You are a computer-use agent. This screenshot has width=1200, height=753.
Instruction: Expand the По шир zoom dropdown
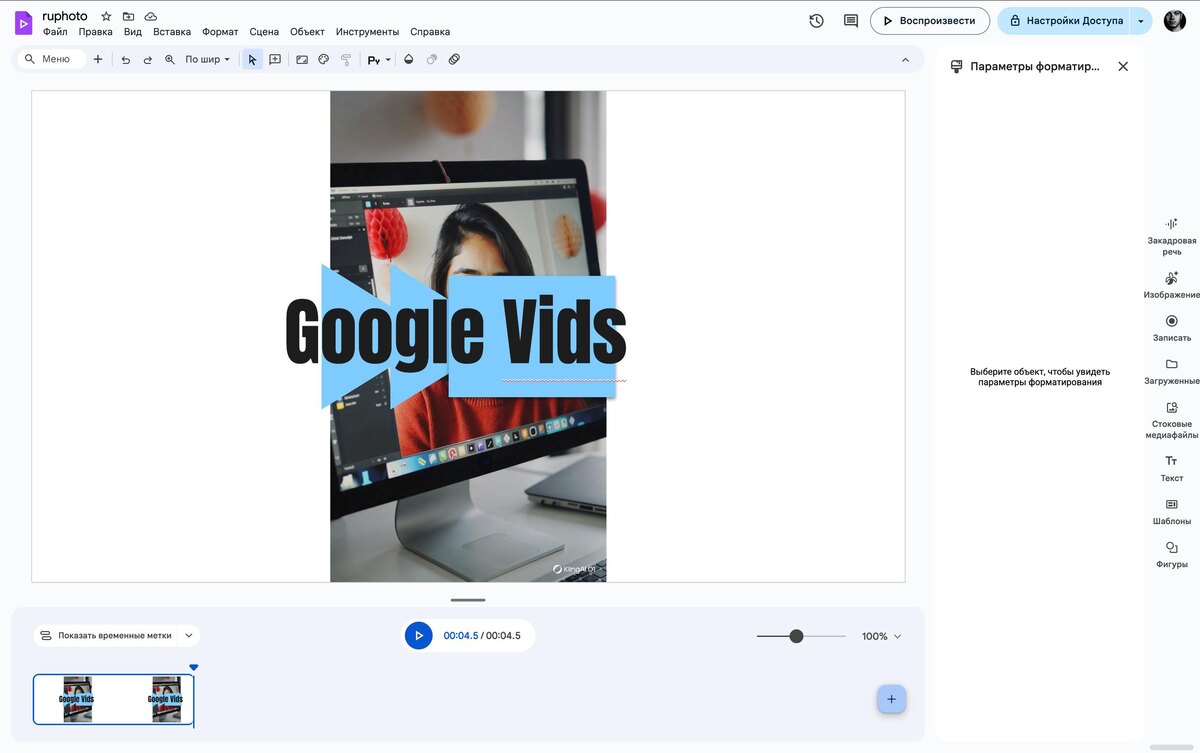pyautogui.click(x=208, y=60)
